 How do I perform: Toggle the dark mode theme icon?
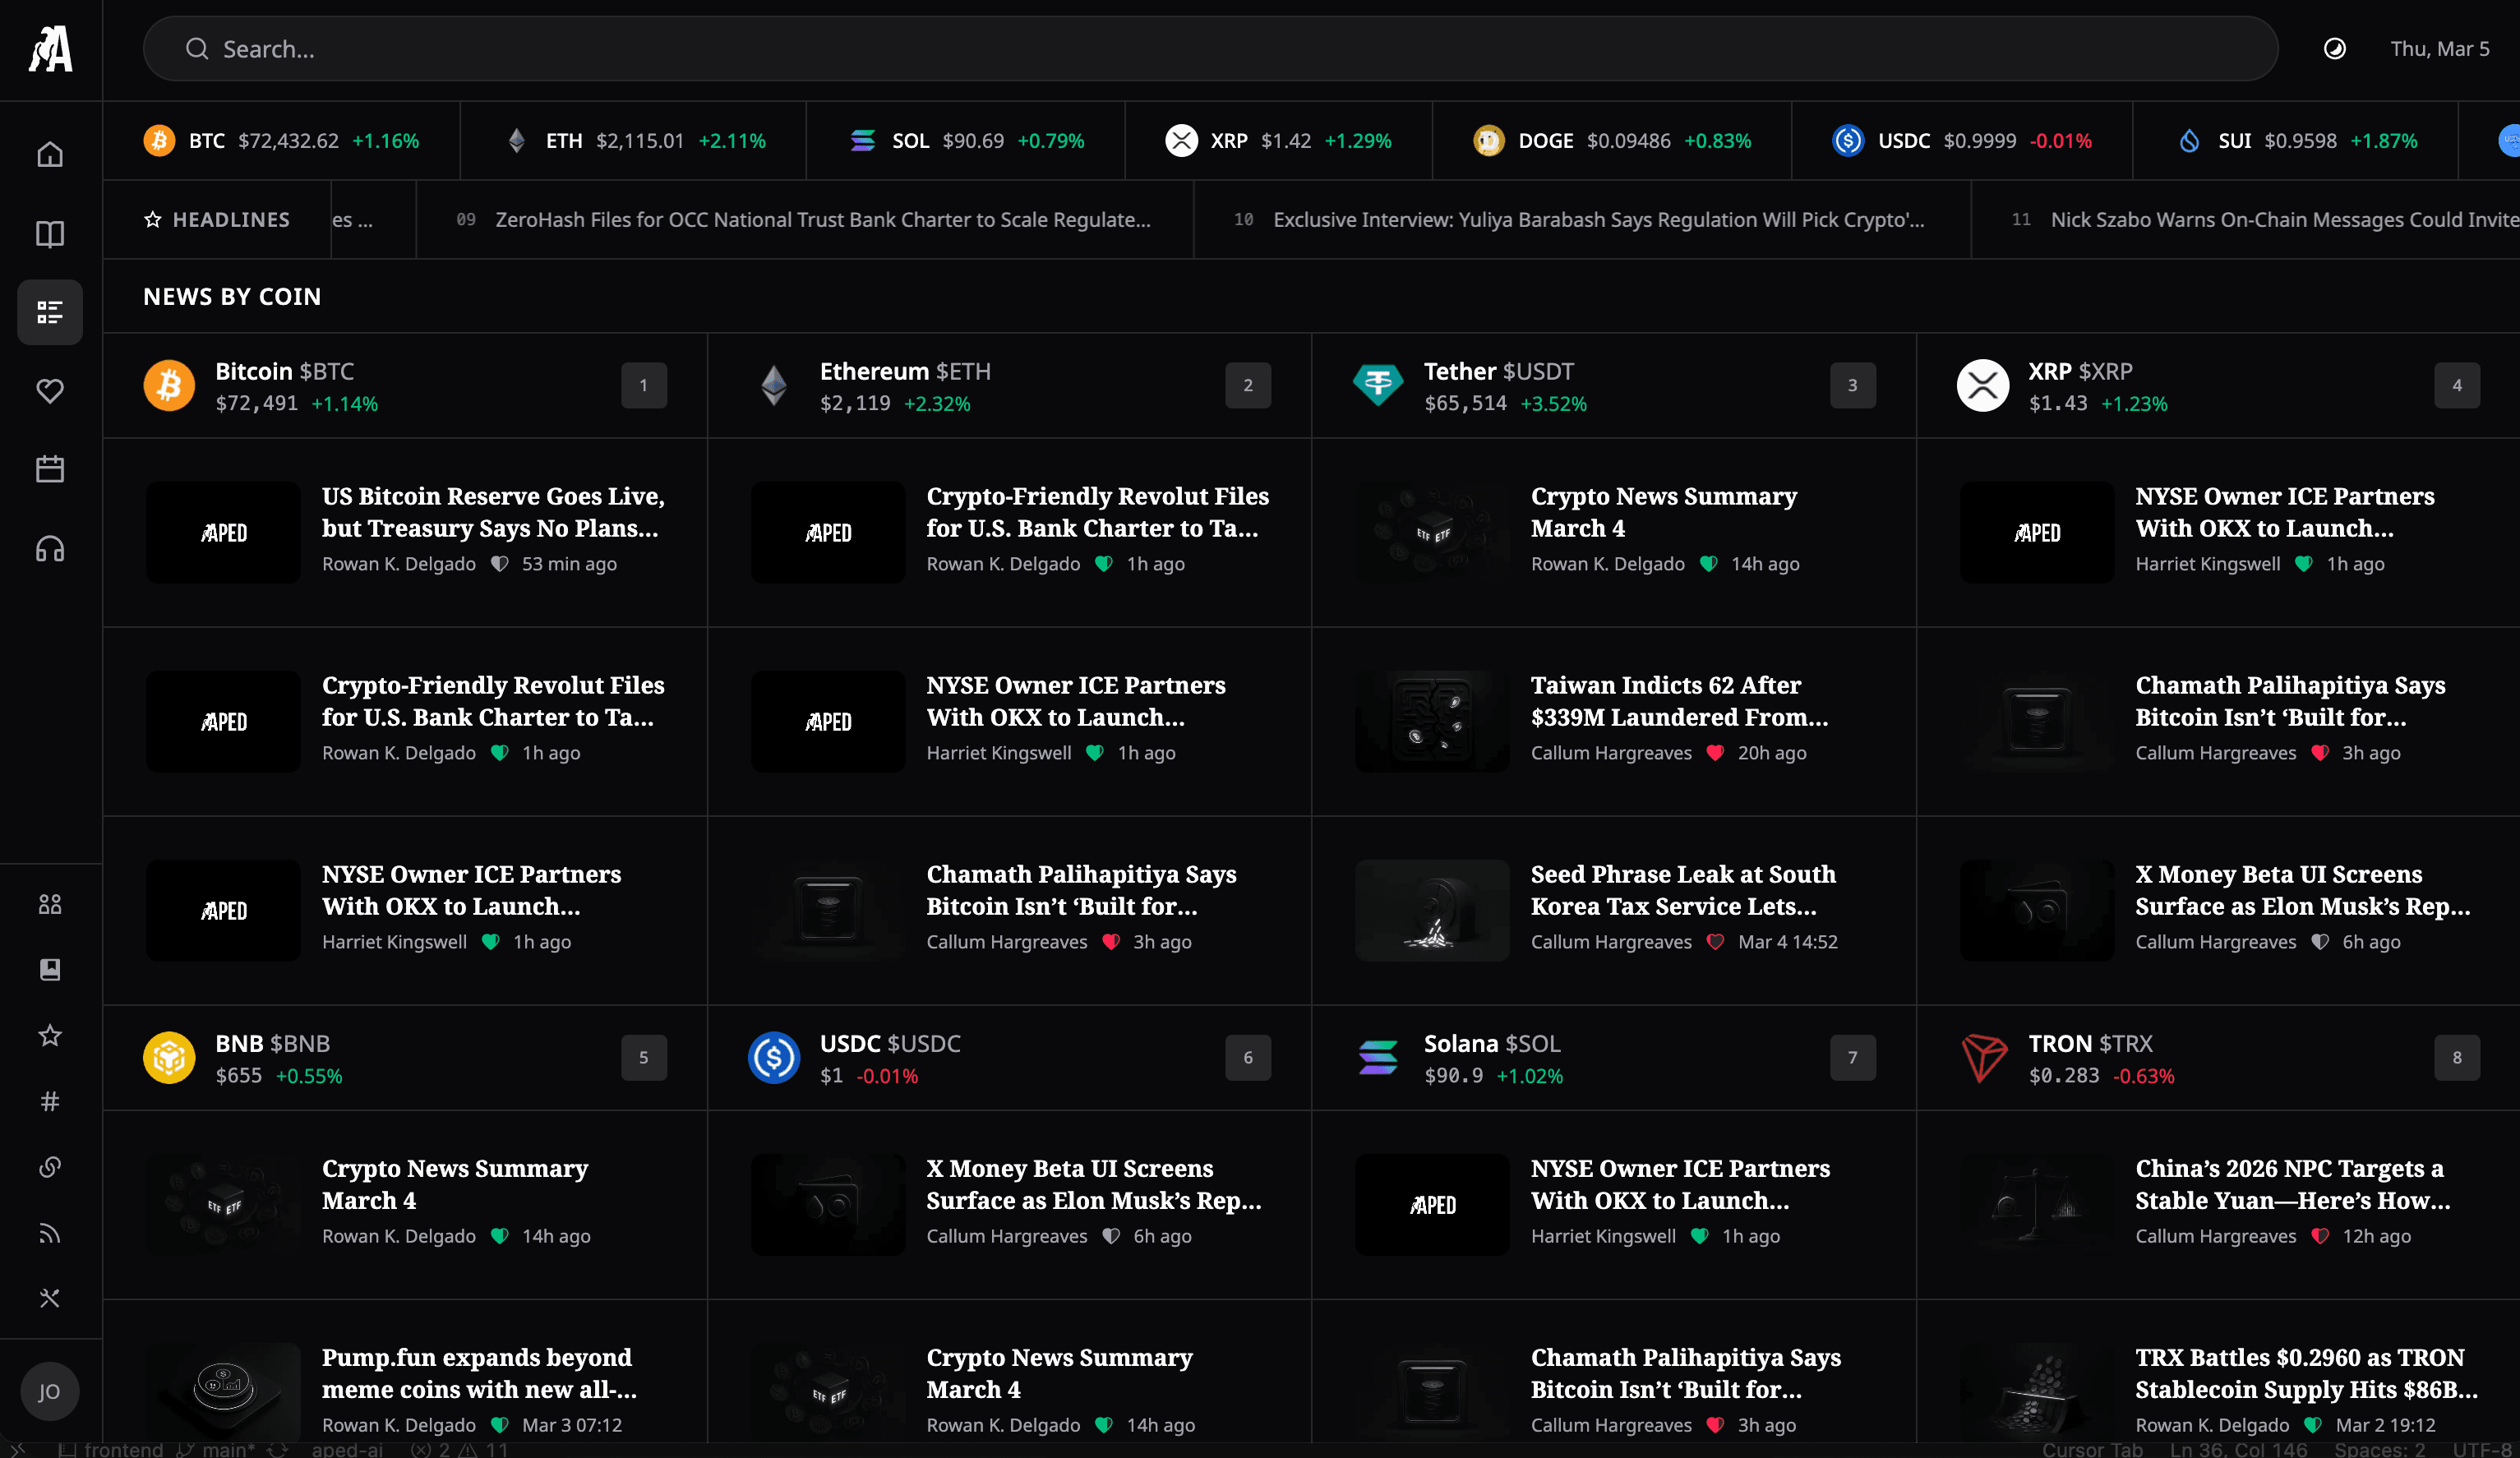pos(2334,49)
